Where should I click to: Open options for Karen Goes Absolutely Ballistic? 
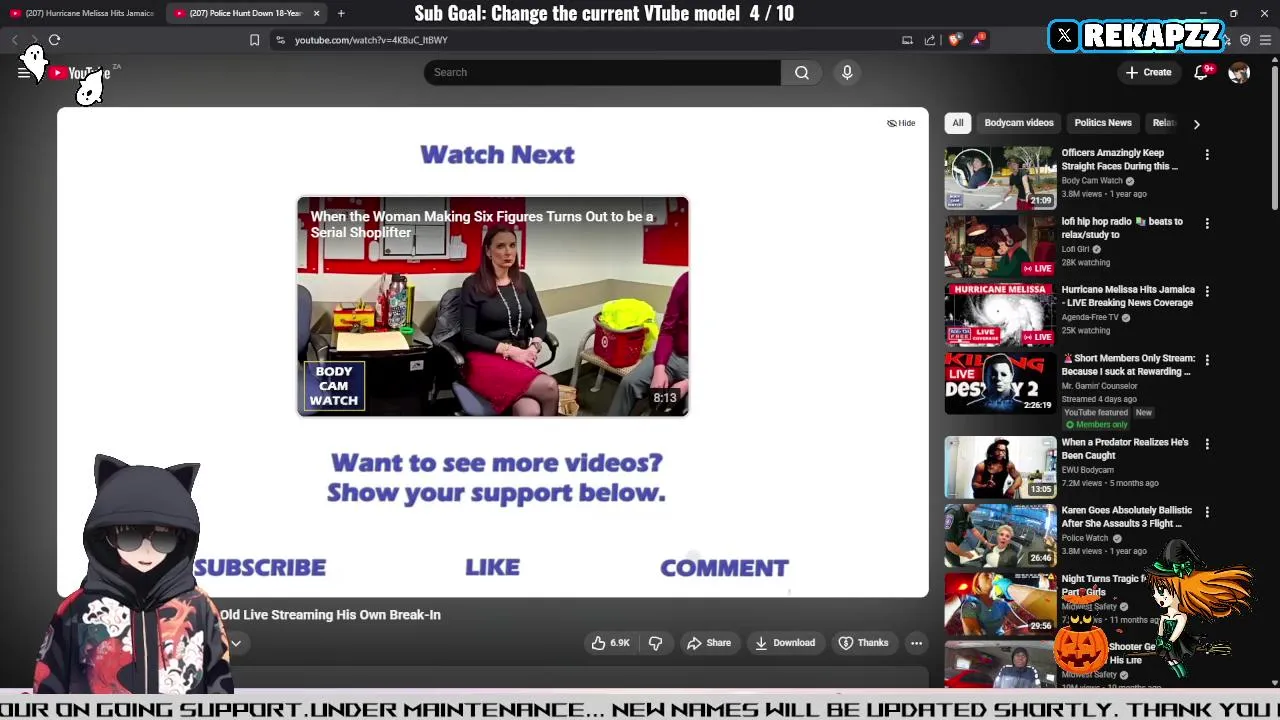[1207, 512]
